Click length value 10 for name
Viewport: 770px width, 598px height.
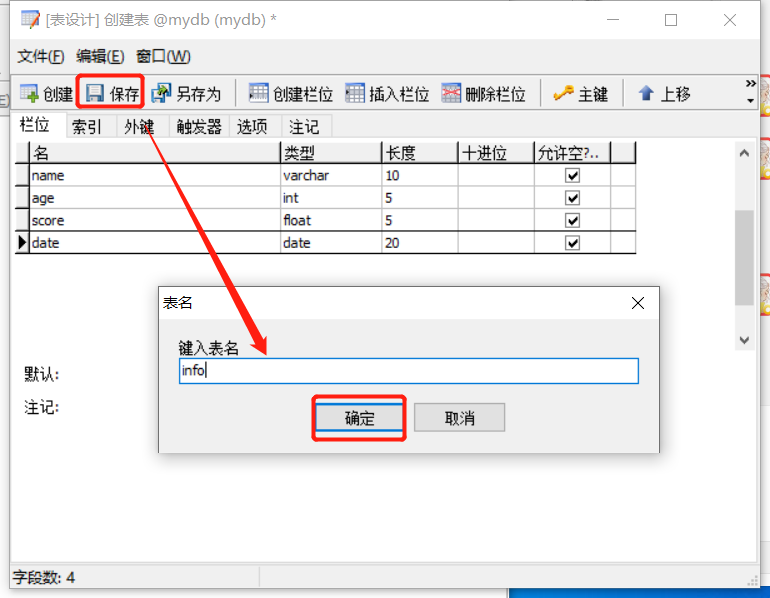[x=420, y=175]
